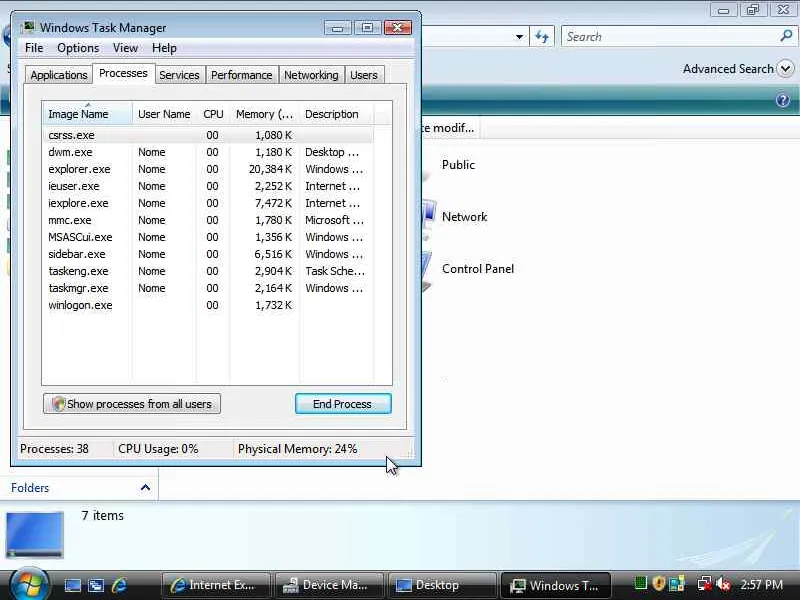Open the File menu in Task Manager
This screenshot has height=600, width=800.
[x=34, y=48]
